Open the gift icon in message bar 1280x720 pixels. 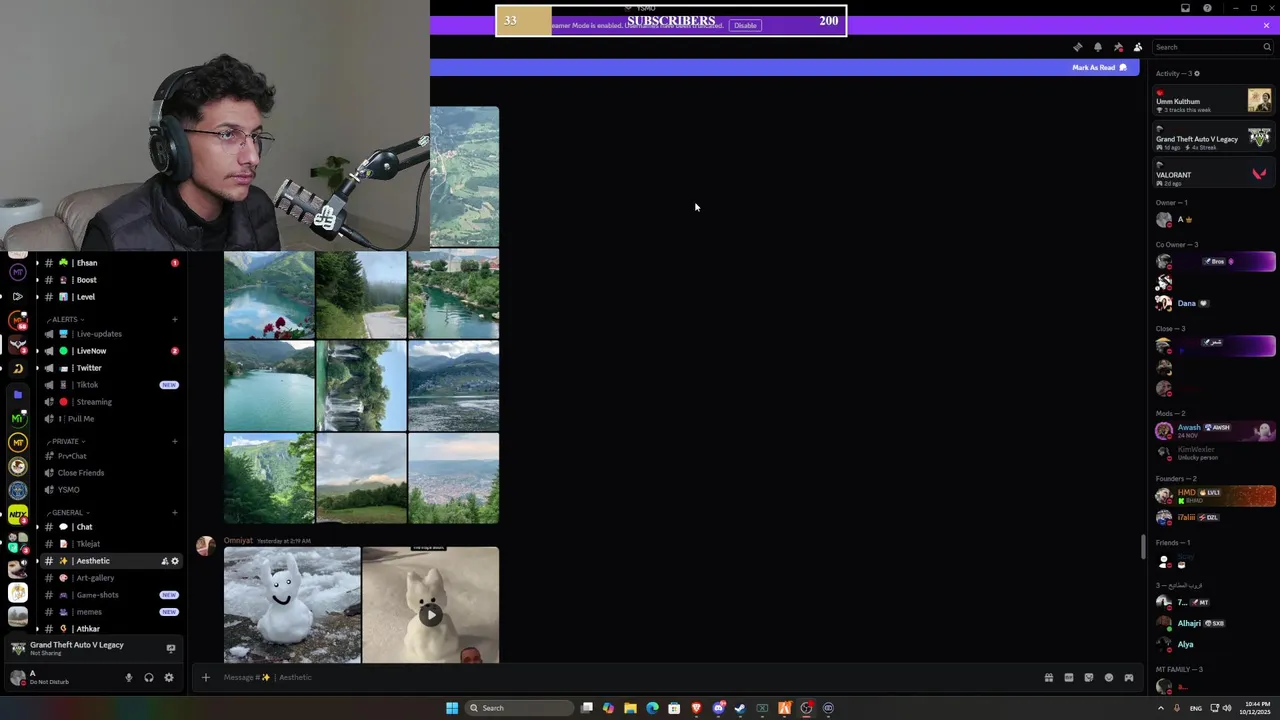(1048, 678)
